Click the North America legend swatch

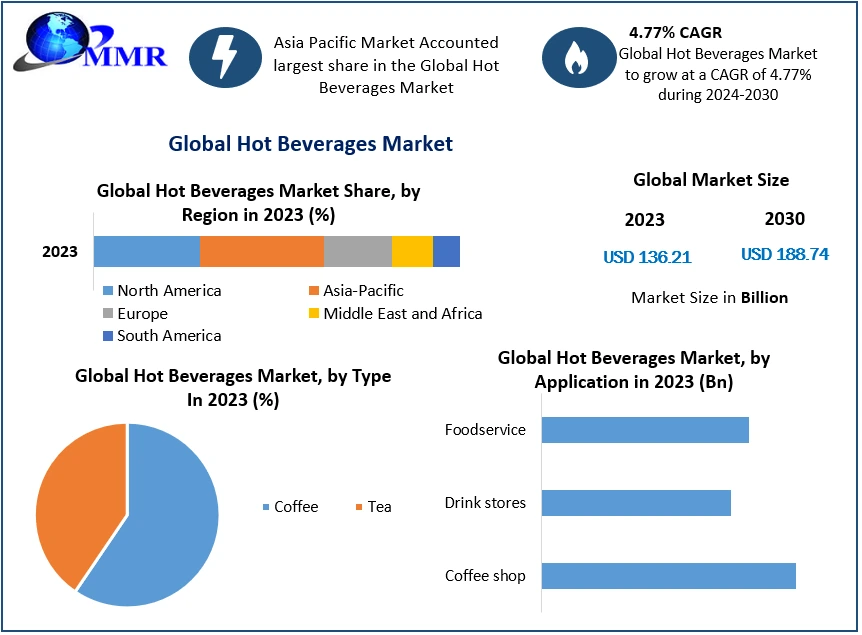108,291
